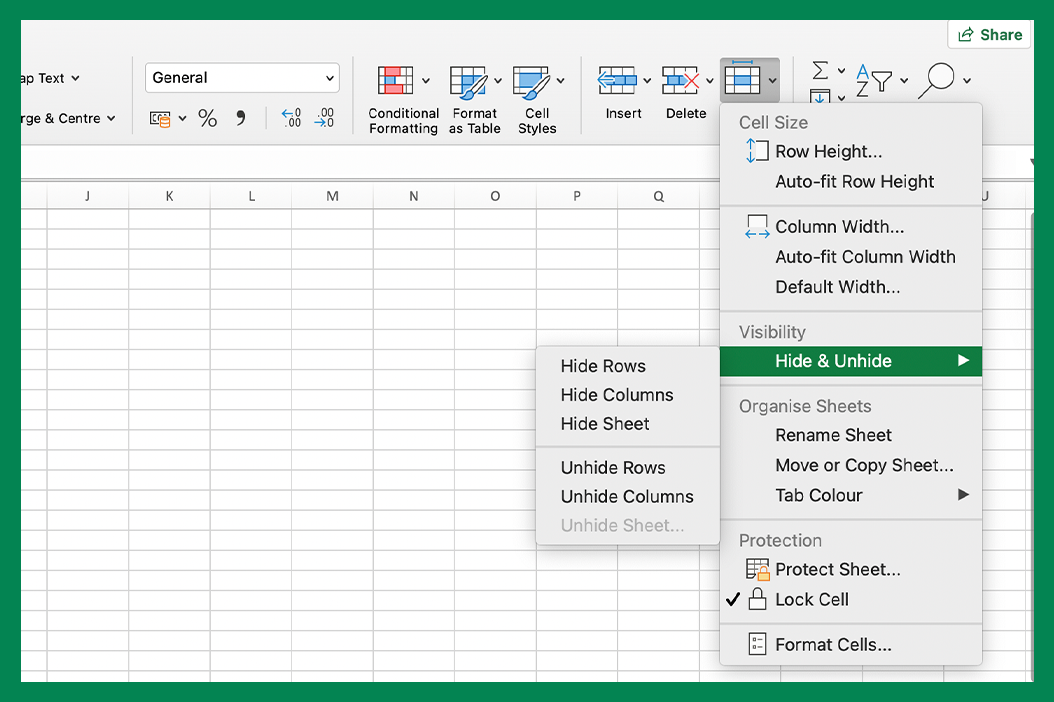
Task: Click the AutoSum sigma icon
Action: [820, 70]
